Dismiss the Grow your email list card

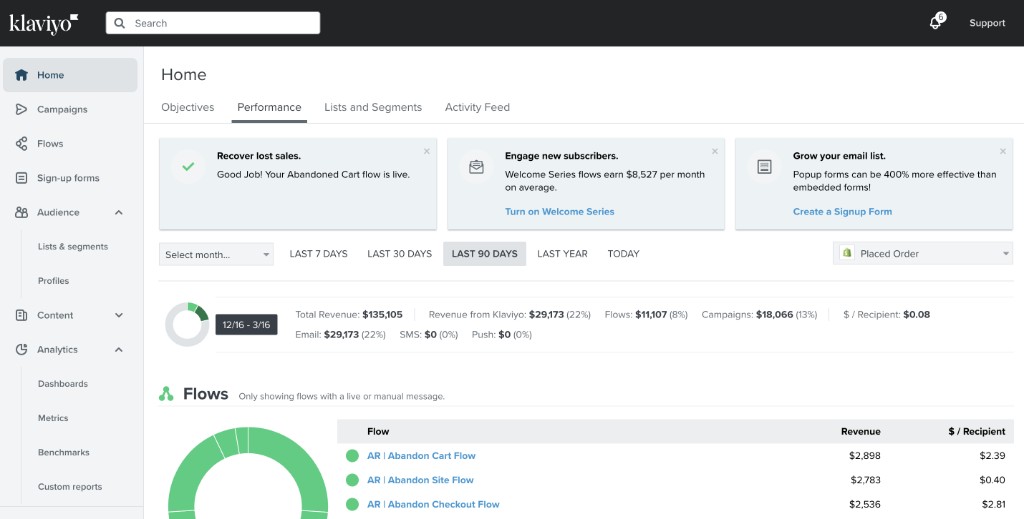tap(1002, 151)
